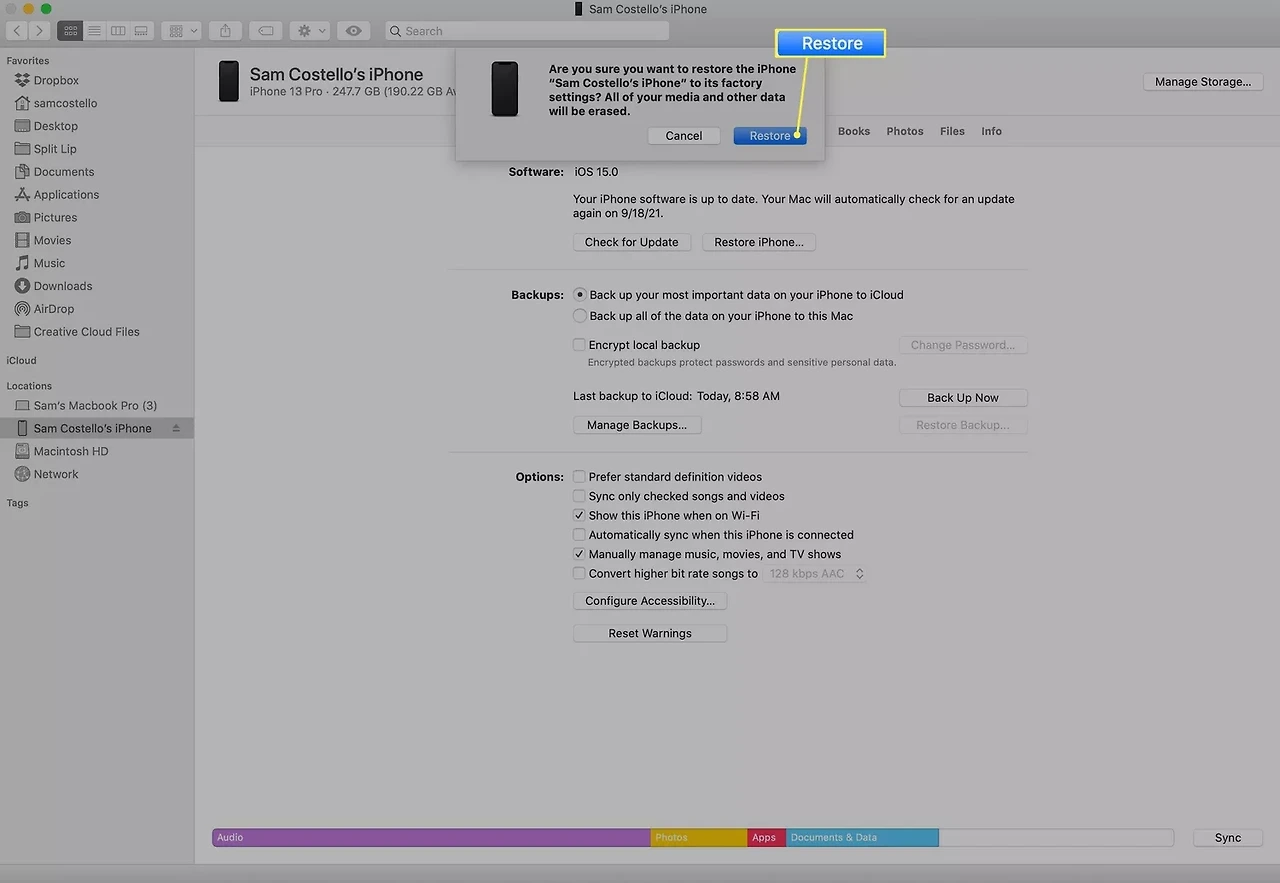Click the Back Up Now button
This screenshot has height=883, width=1280.
point(963,398)
